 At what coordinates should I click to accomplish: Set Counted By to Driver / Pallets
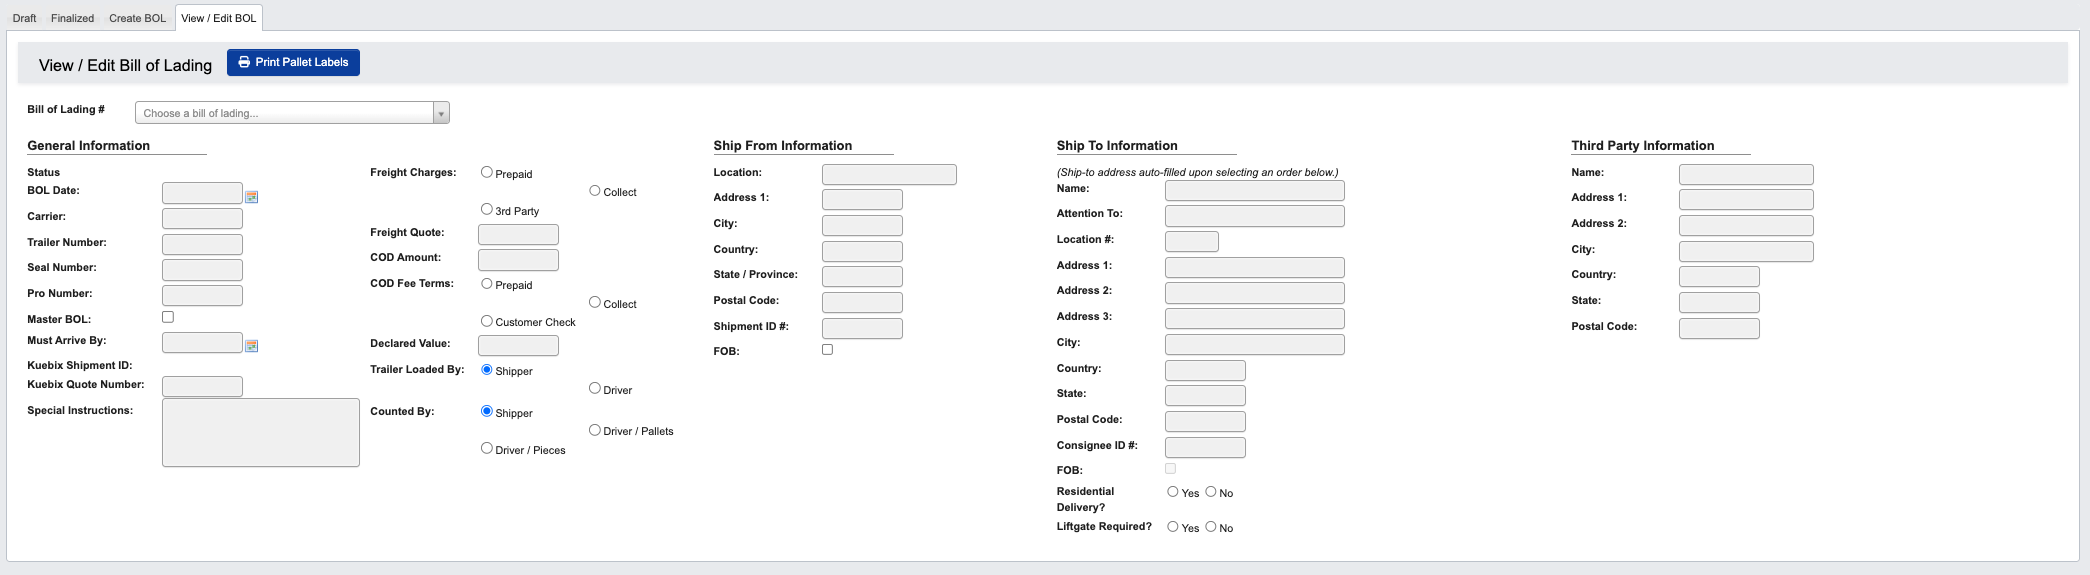[595, 430]
